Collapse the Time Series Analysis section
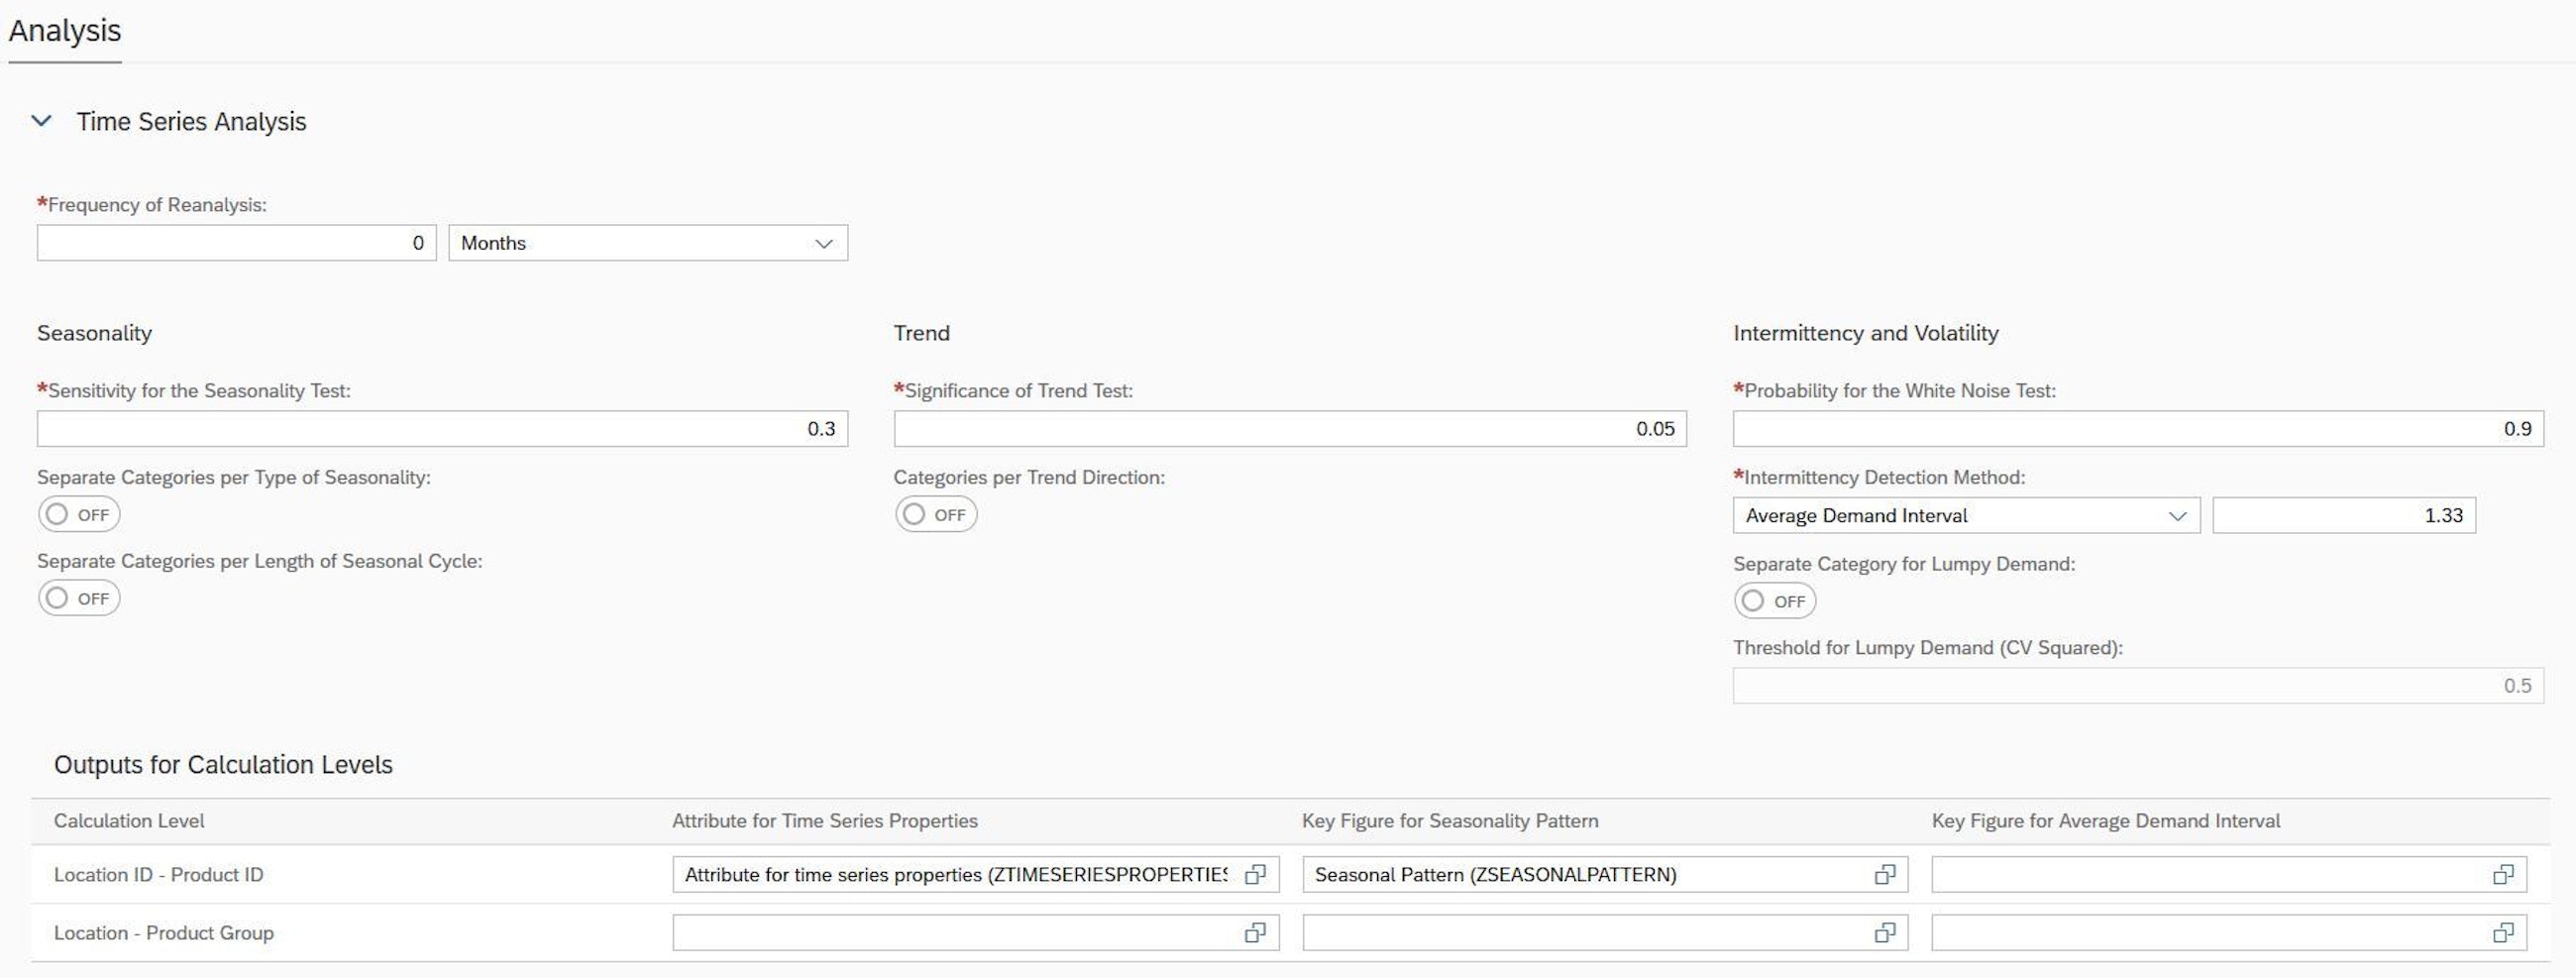The height and width of the screenshot is (978, 2576). [41, 121]
